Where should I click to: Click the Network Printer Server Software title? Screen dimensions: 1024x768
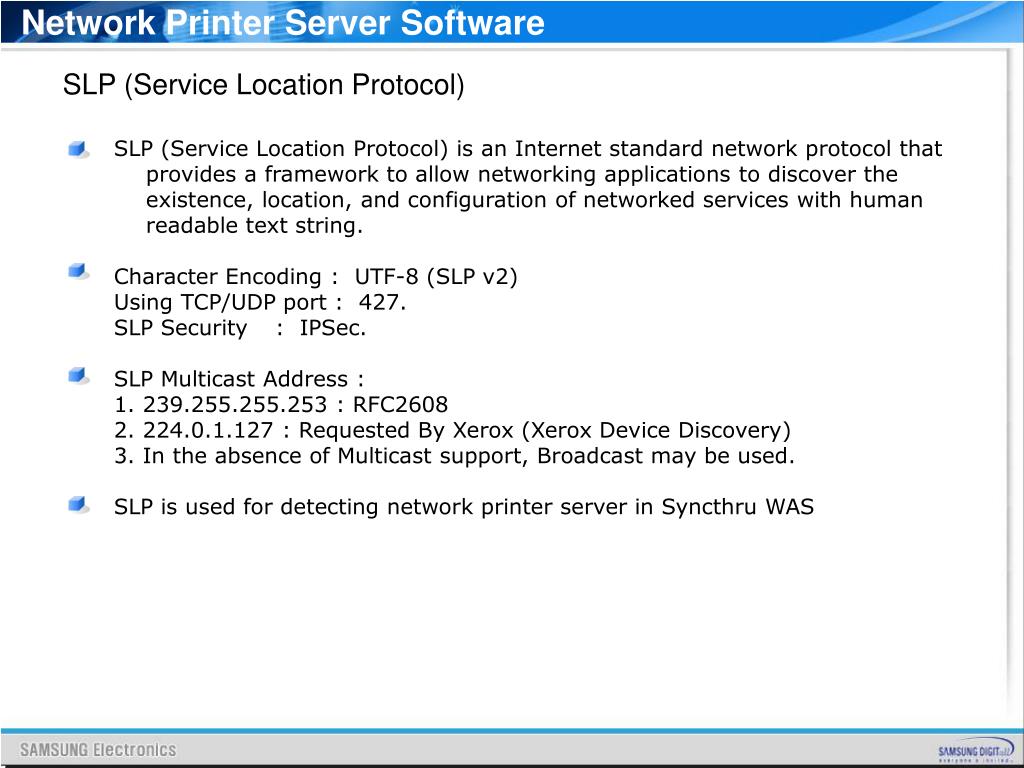[283, 22]
